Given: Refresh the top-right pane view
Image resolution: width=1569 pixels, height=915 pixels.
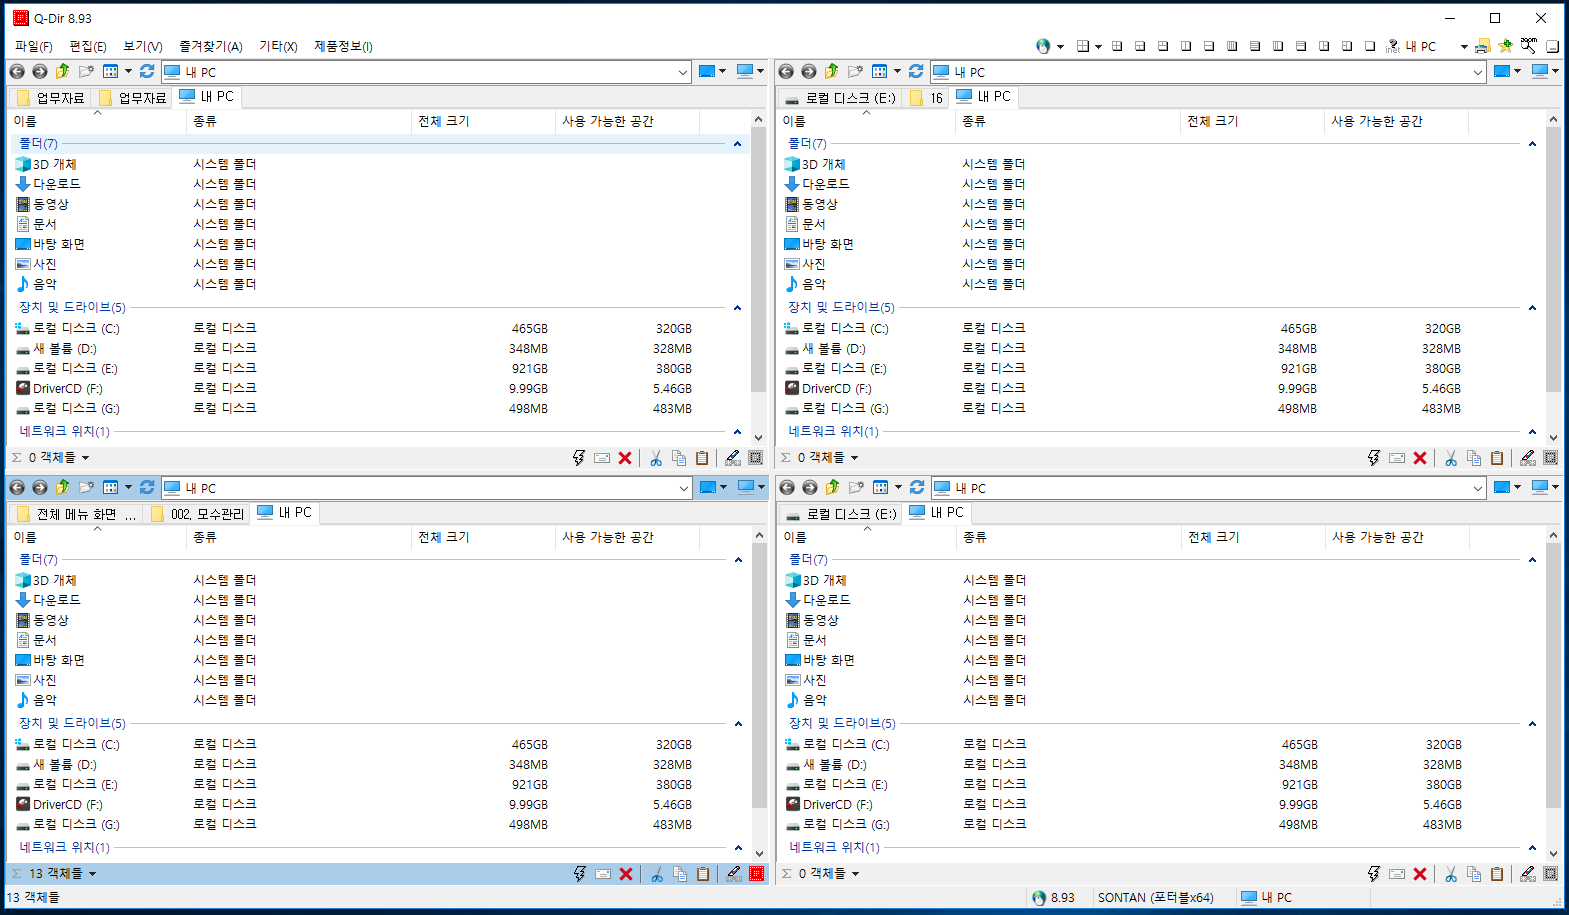Looking at the screenshot, I should click(x=916, y=71).
